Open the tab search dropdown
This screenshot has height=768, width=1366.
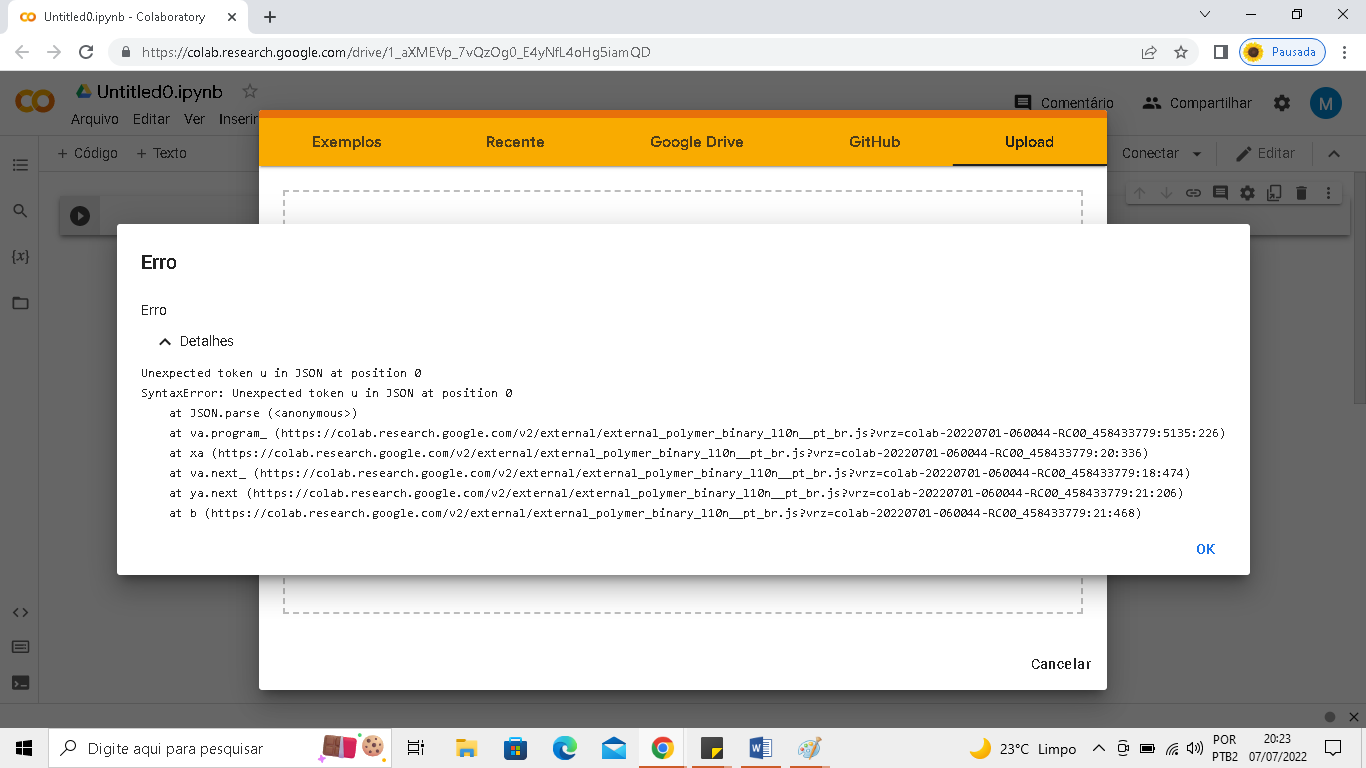[x=1205, y=15]
